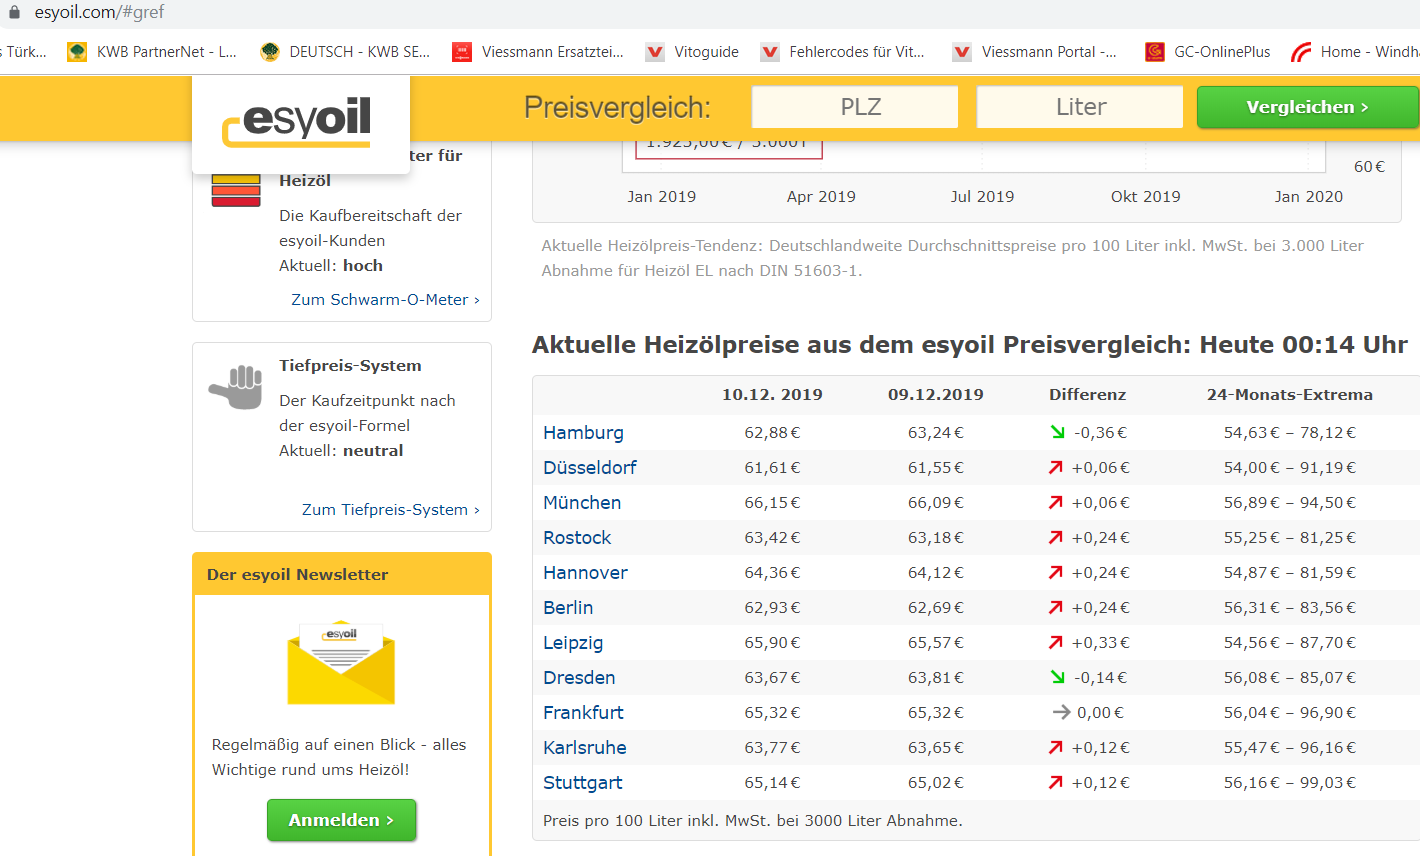The height and width of the screenshot is (856, 1420).
Task: Click the Anmelden newsletter button
Action: coord(341,820)
